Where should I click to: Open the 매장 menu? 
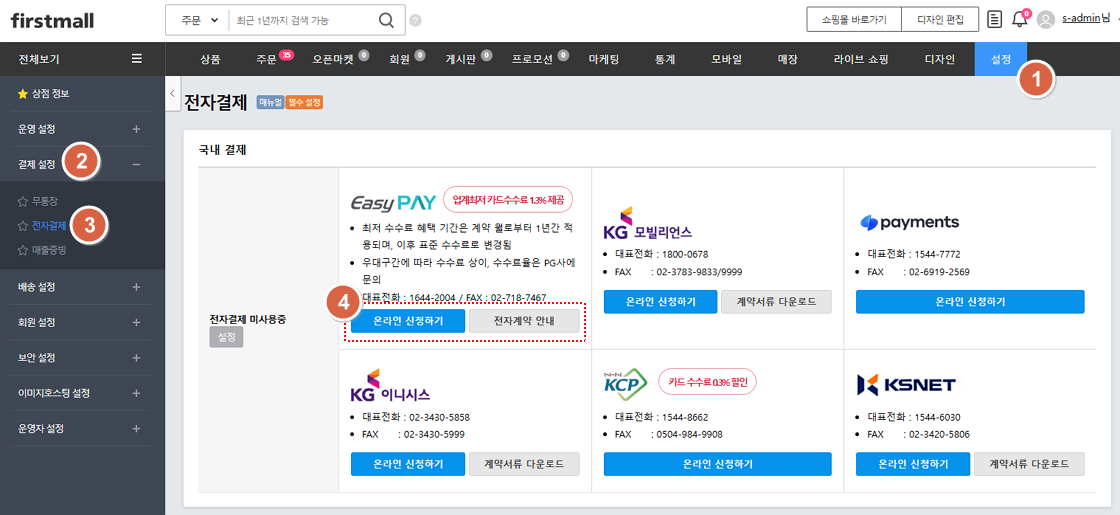click(787, 59)
